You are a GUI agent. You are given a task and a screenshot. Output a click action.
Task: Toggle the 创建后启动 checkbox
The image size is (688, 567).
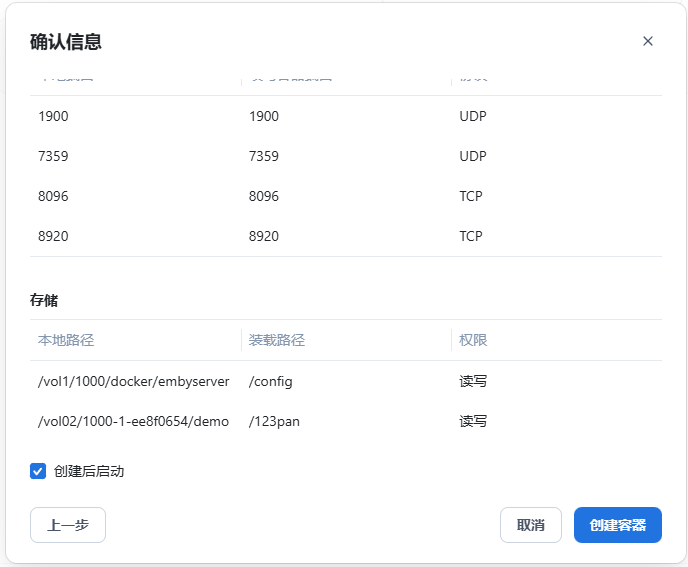pos(38,471)
